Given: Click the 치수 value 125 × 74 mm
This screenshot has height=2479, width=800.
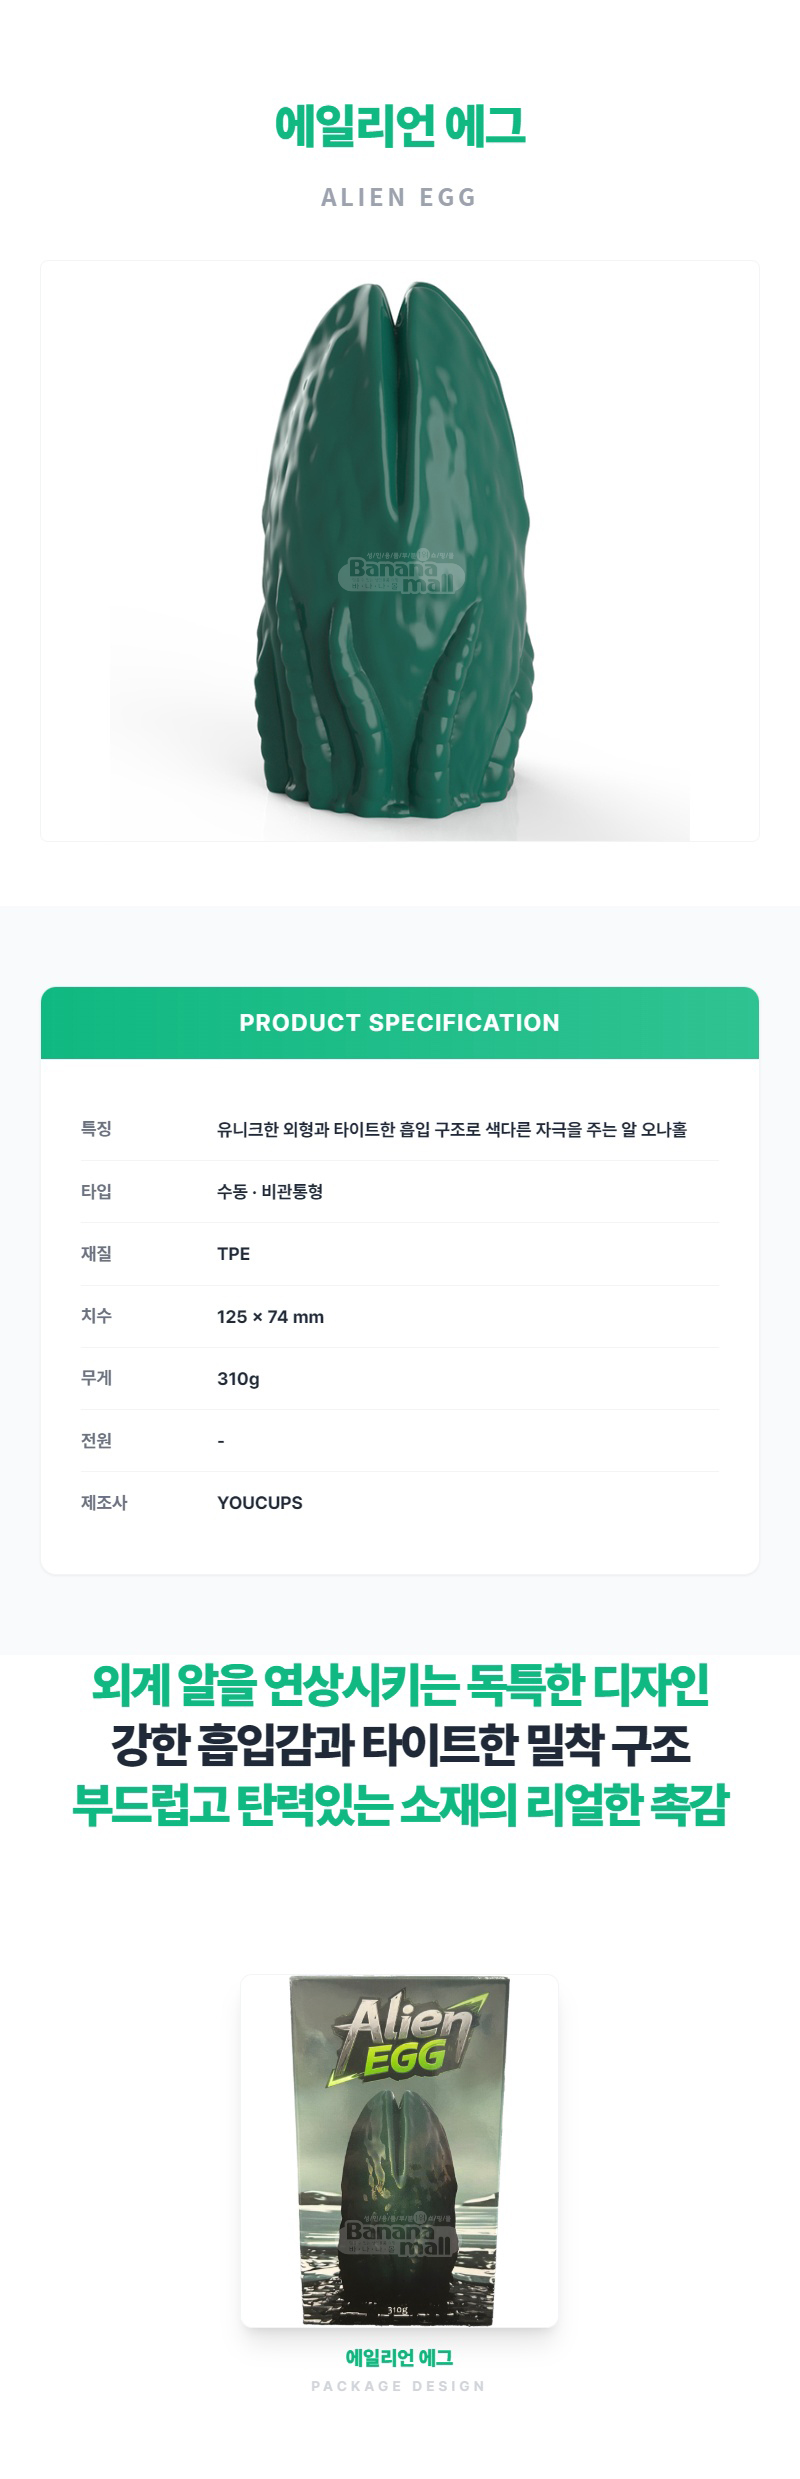Looking at the screenshot, I should (x=270, y=1316).
